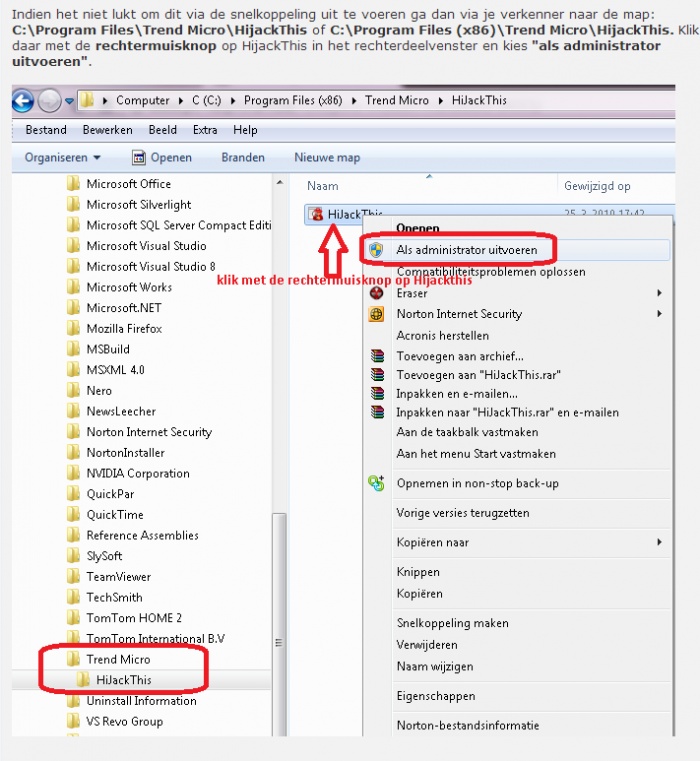Screen dimensions: 700x761
Task: Expand the arrow after Computer breadcrumb
Action: tap(181, 101)
